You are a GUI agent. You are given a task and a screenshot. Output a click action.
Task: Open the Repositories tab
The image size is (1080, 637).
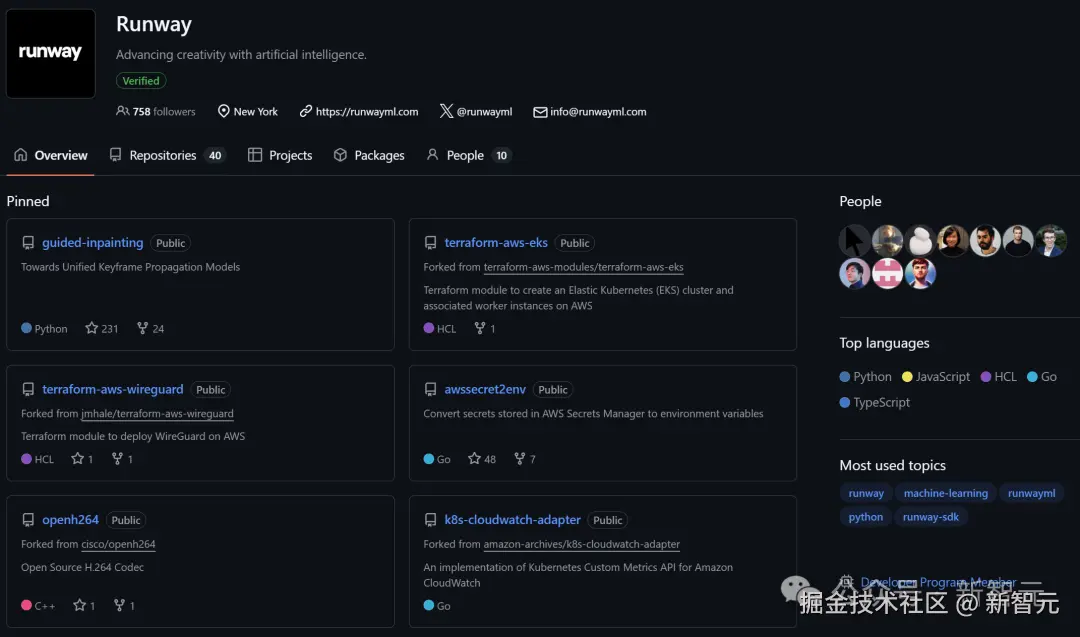(167, 156)
